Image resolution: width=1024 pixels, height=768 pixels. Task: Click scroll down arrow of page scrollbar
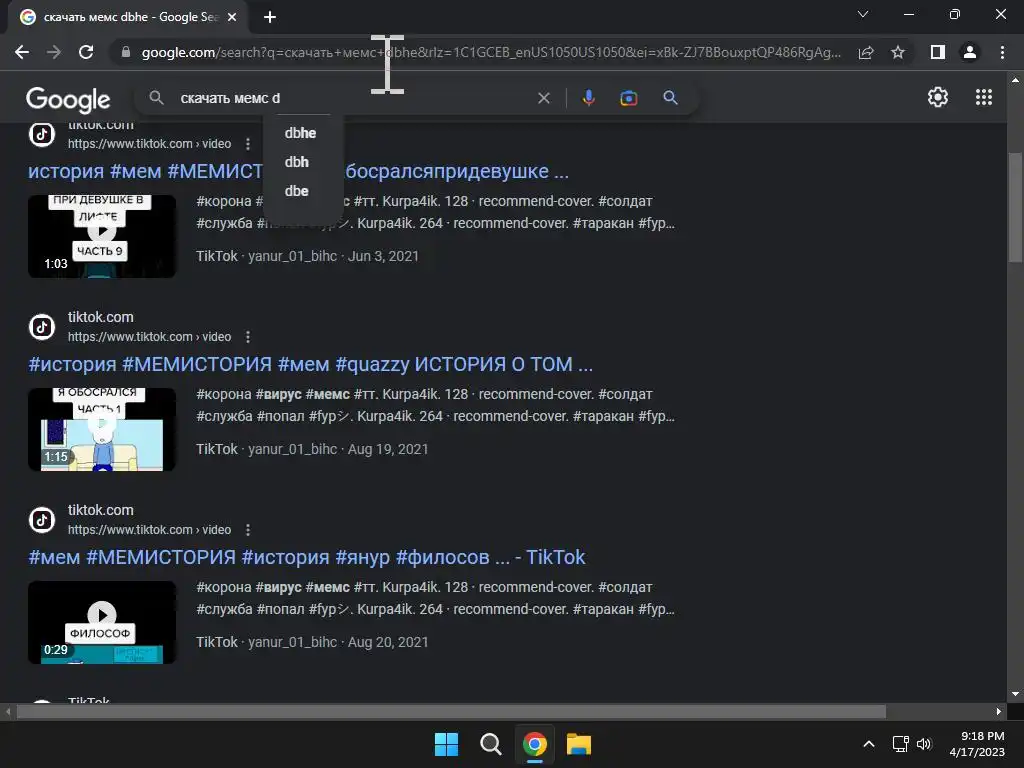(1015, 694)
